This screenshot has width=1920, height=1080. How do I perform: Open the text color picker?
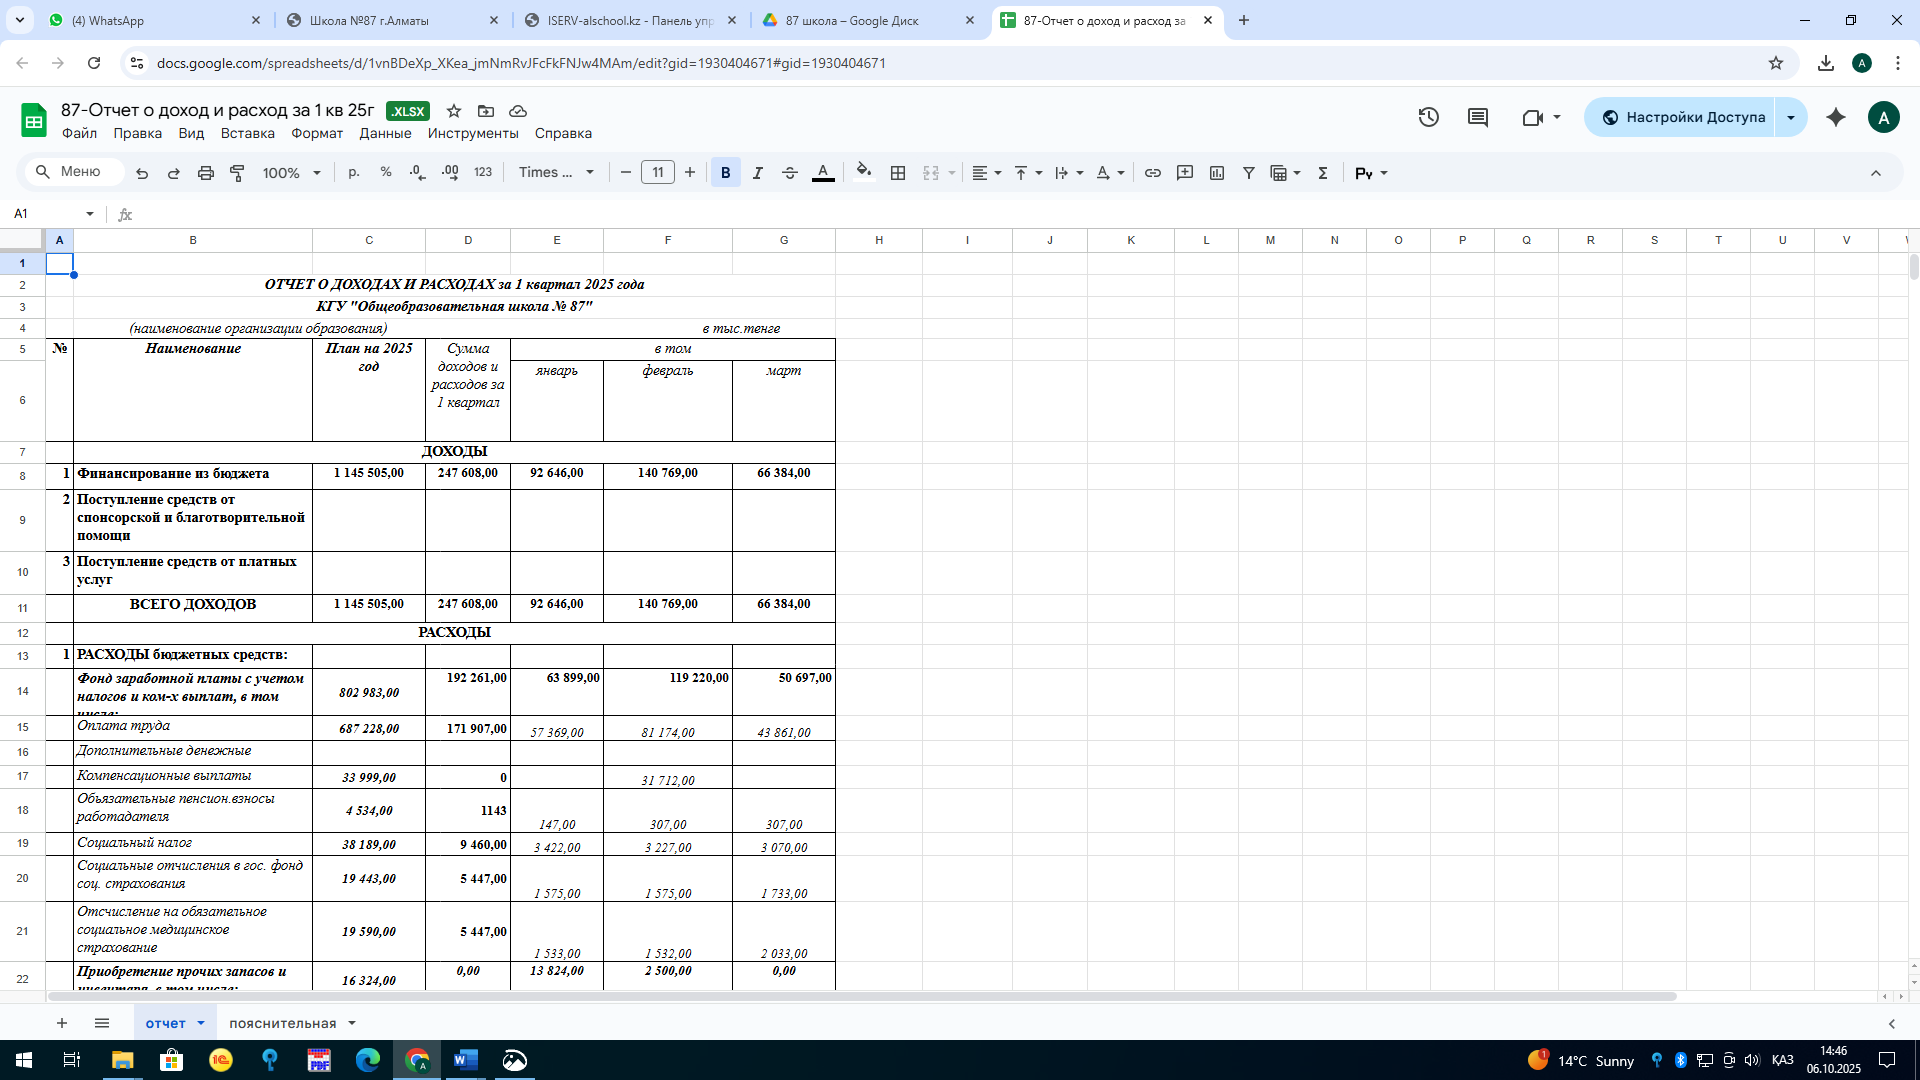tap(823, 173)
